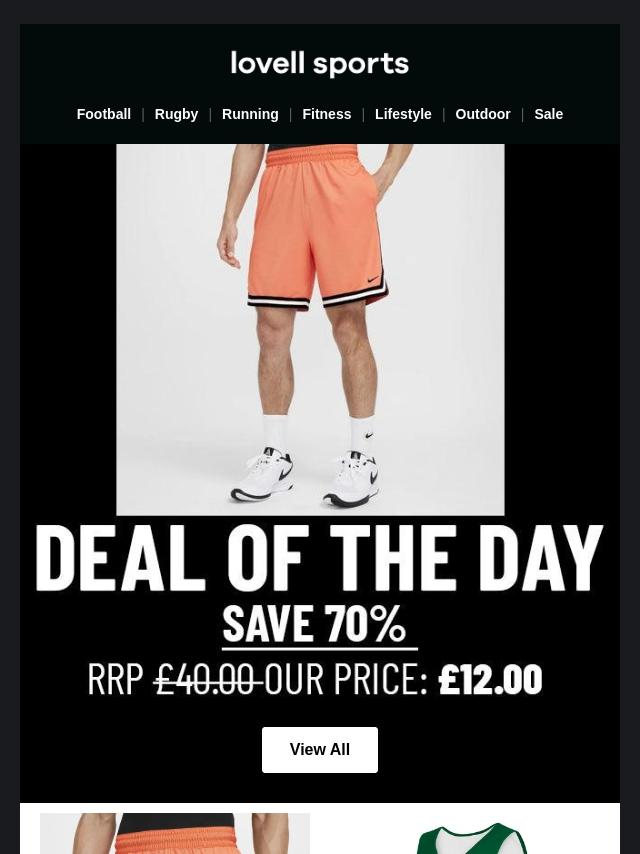This screenshot has width=640, height=854.
Task: Choose the Outdoor navigation link
Action: tap(483, 114)
